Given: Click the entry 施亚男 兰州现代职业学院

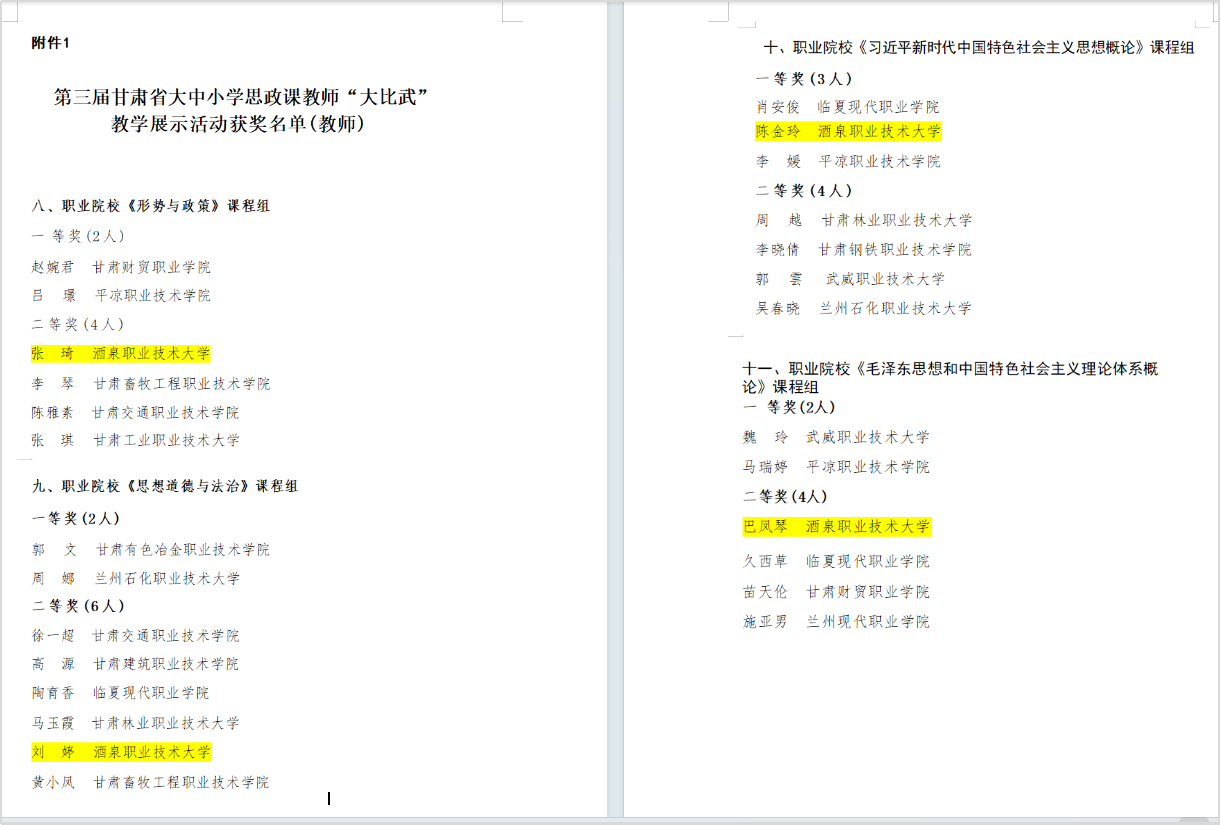Looking at the screenshot, I should coord(836,621).
